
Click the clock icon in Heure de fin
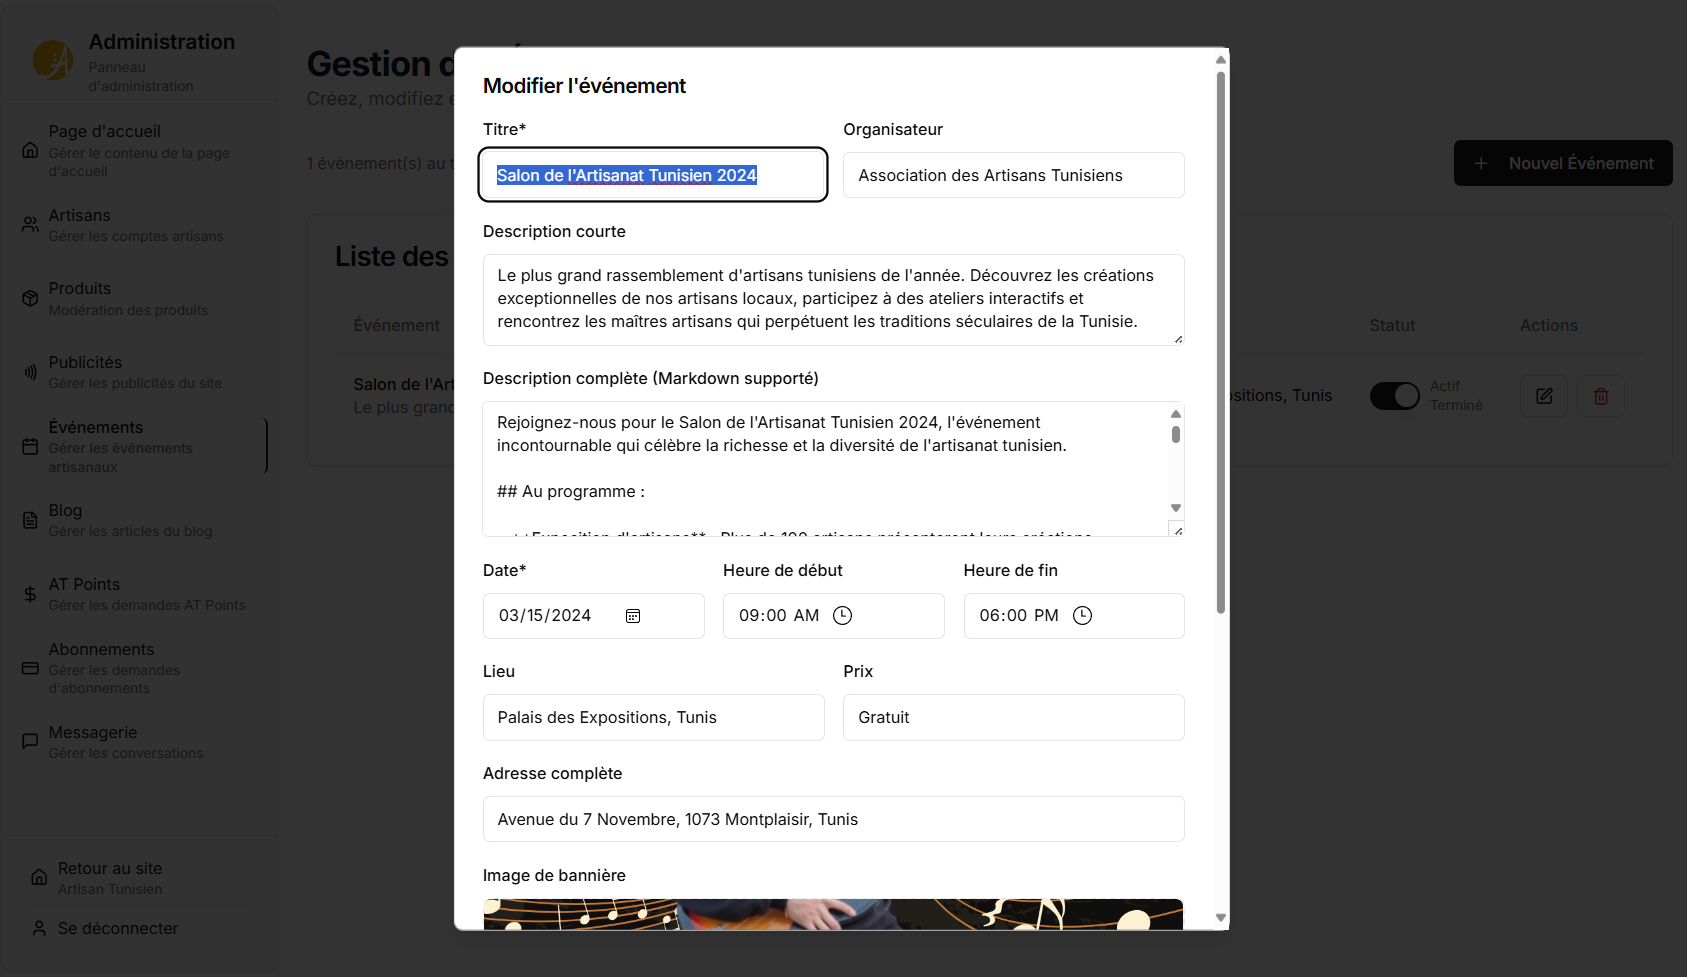1082,616
